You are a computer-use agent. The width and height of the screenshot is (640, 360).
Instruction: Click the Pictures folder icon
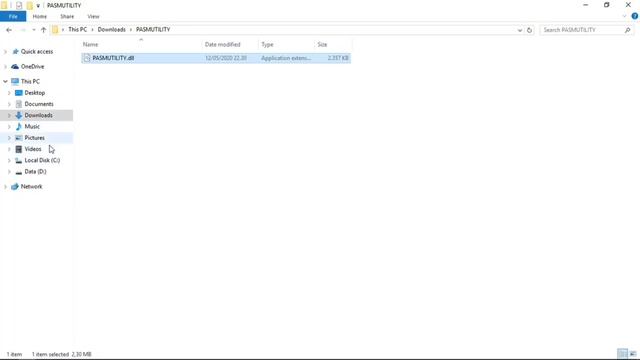[18, 138]
